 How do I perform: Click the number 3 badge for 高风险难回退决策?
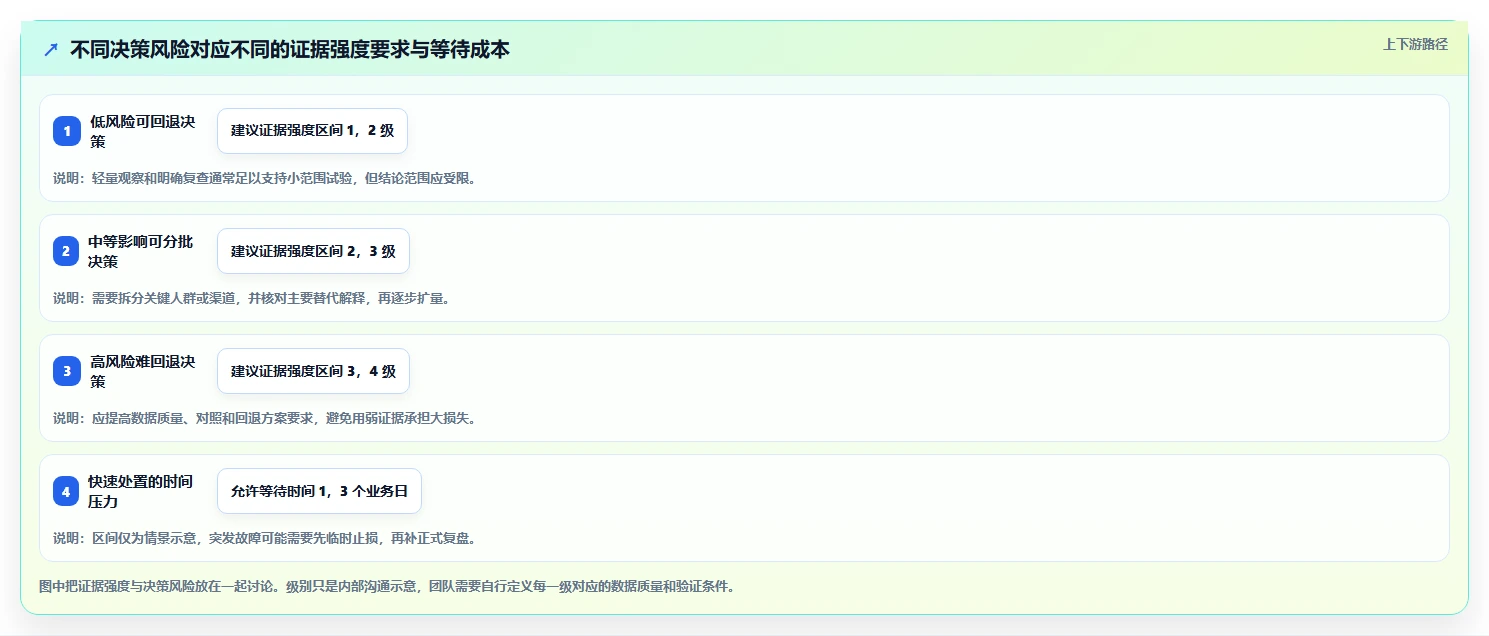(67, 371)
